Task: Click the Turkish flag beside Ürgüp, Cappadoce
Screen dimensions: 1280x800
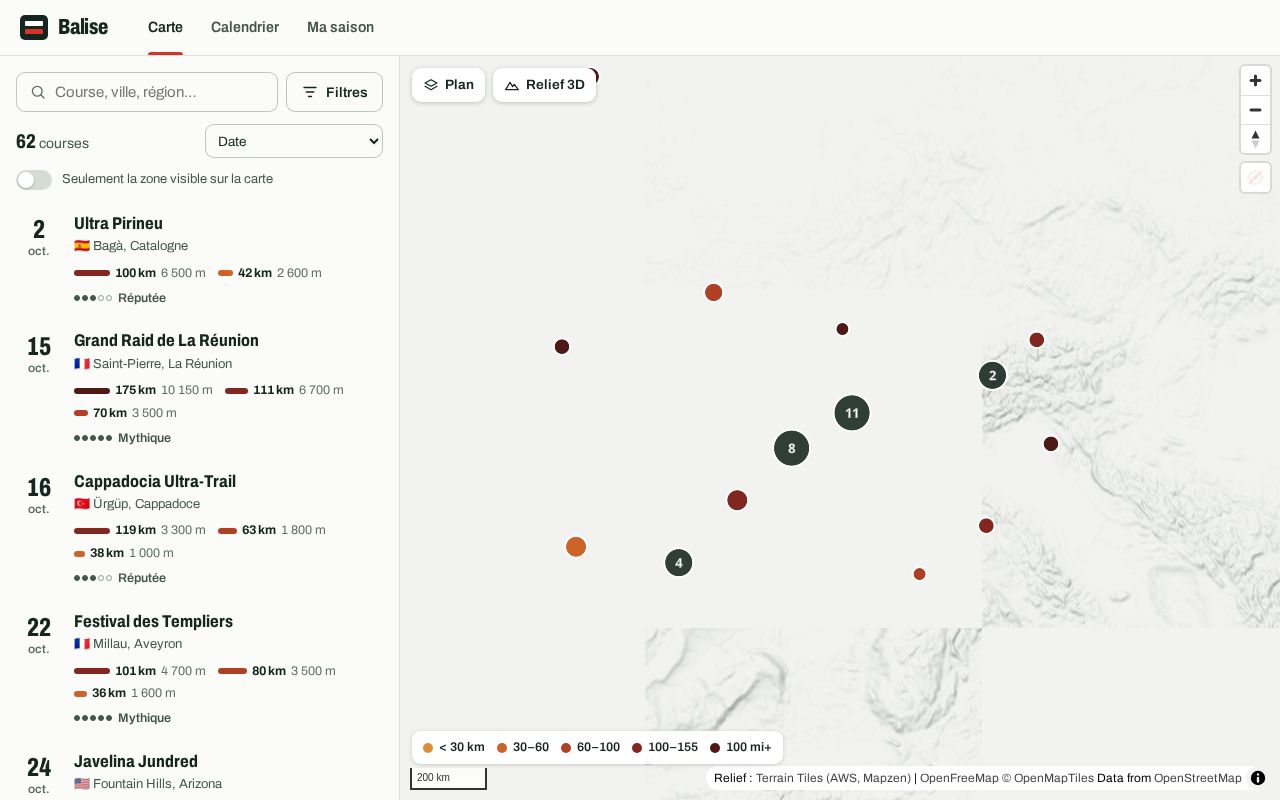Action: click(x=82, y=504)
